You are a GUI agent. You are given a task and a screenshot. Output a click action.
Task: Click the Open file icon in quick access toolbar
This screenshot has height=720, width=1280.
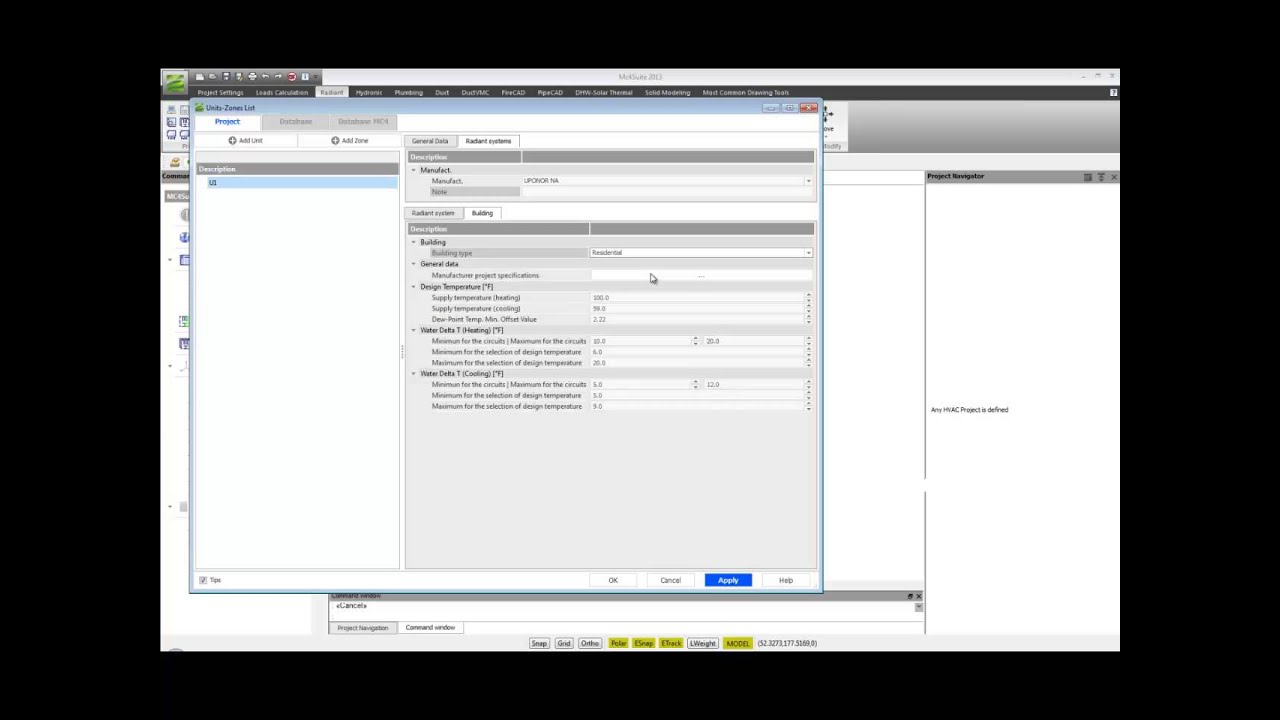click(x=213, y=77)
